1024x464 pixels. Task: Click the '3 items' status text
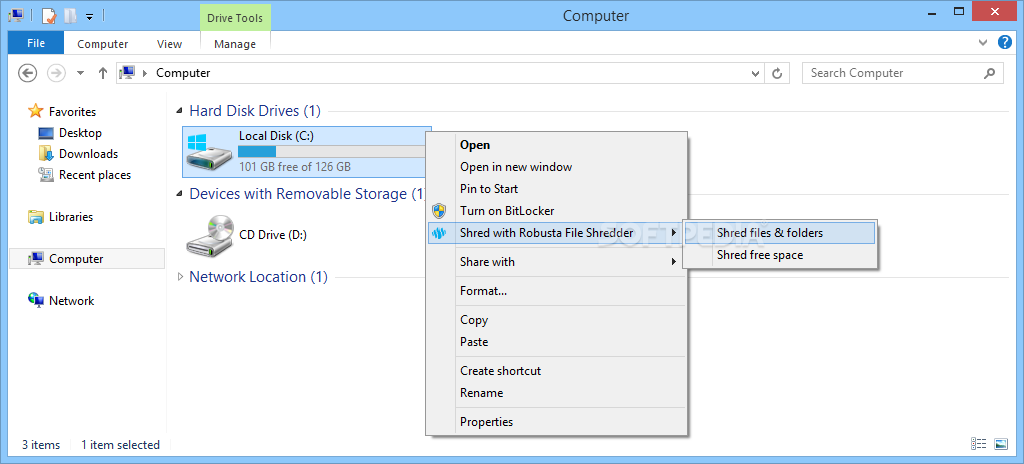click(x=40, y=445)
